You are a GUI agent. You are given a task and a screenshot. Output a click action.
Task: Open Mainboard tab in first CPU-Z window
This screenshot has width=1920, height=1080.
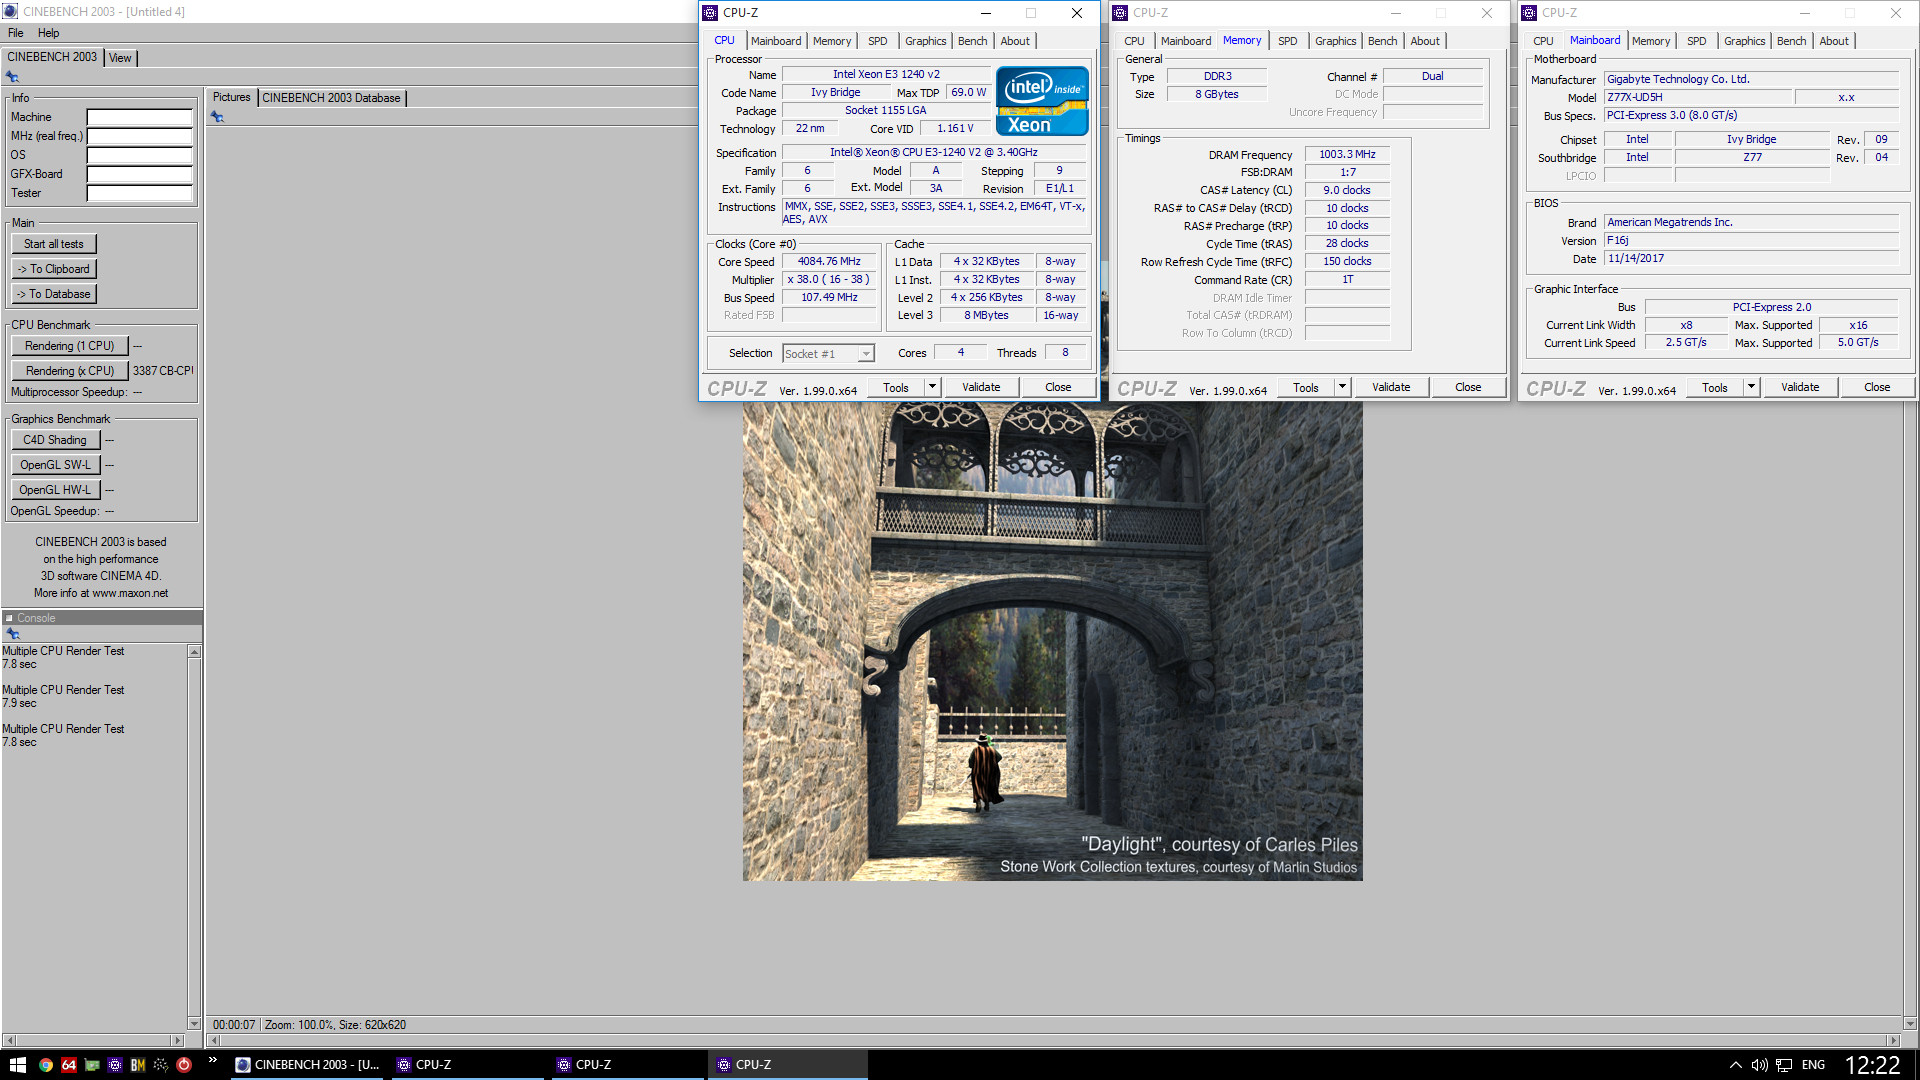776,41
